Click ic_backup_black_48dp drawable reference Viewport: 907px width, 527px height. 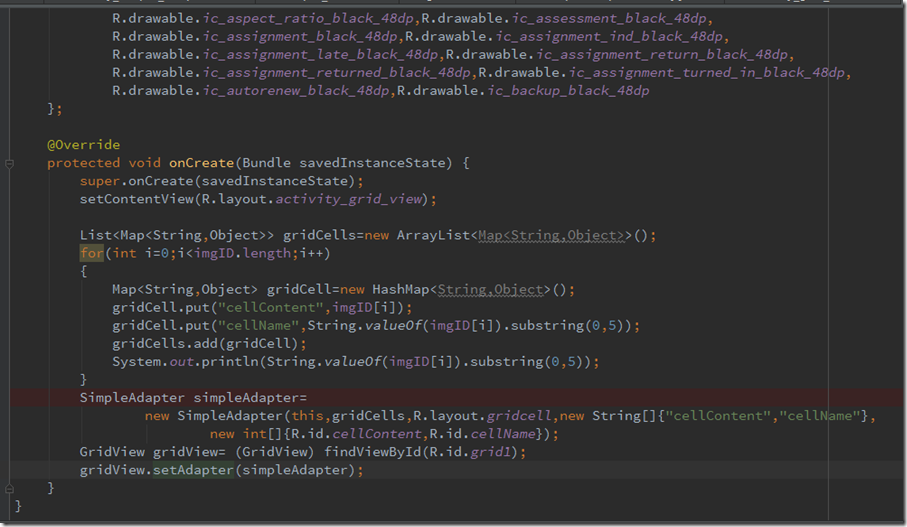[568, 91]
